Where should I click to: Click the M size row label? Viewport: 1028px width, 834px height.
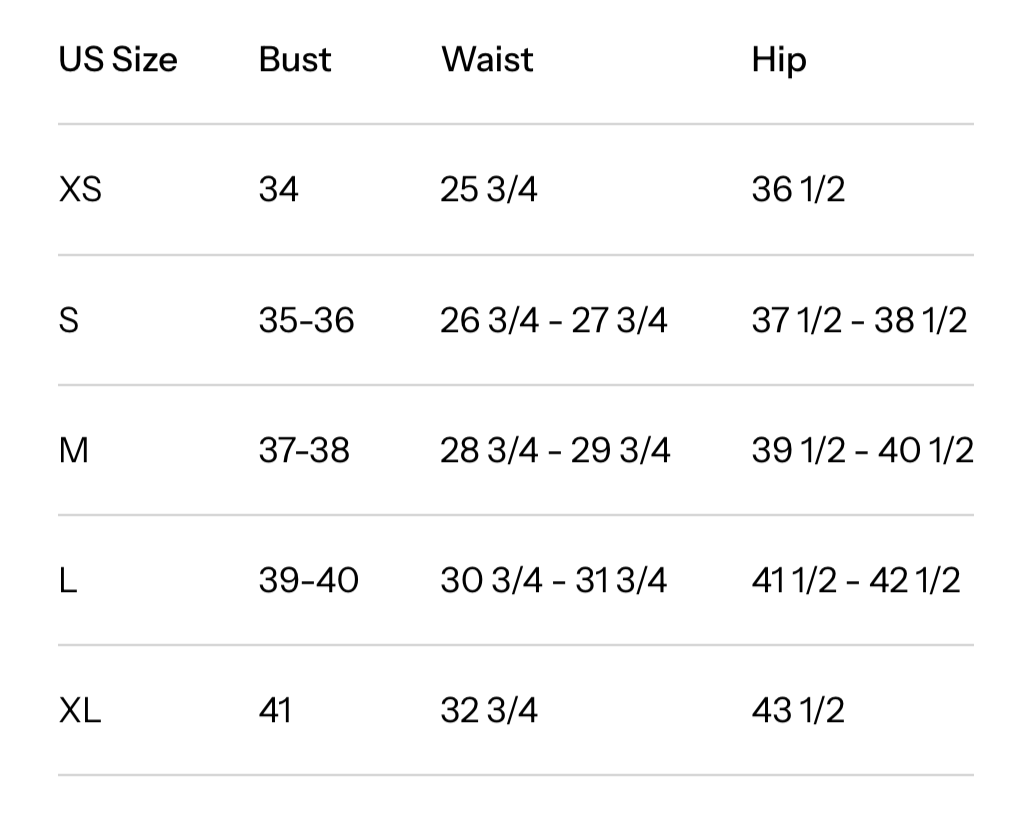click(x=74, y=450)
